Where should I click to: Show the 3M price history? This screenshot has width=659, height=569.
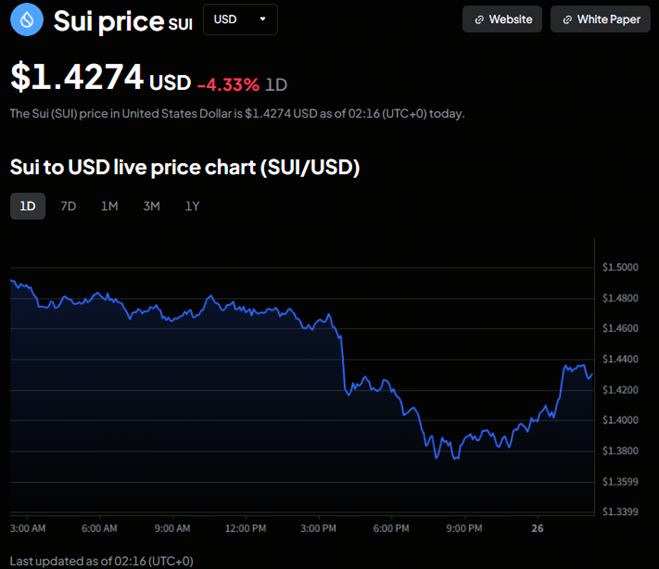point(151,206)
